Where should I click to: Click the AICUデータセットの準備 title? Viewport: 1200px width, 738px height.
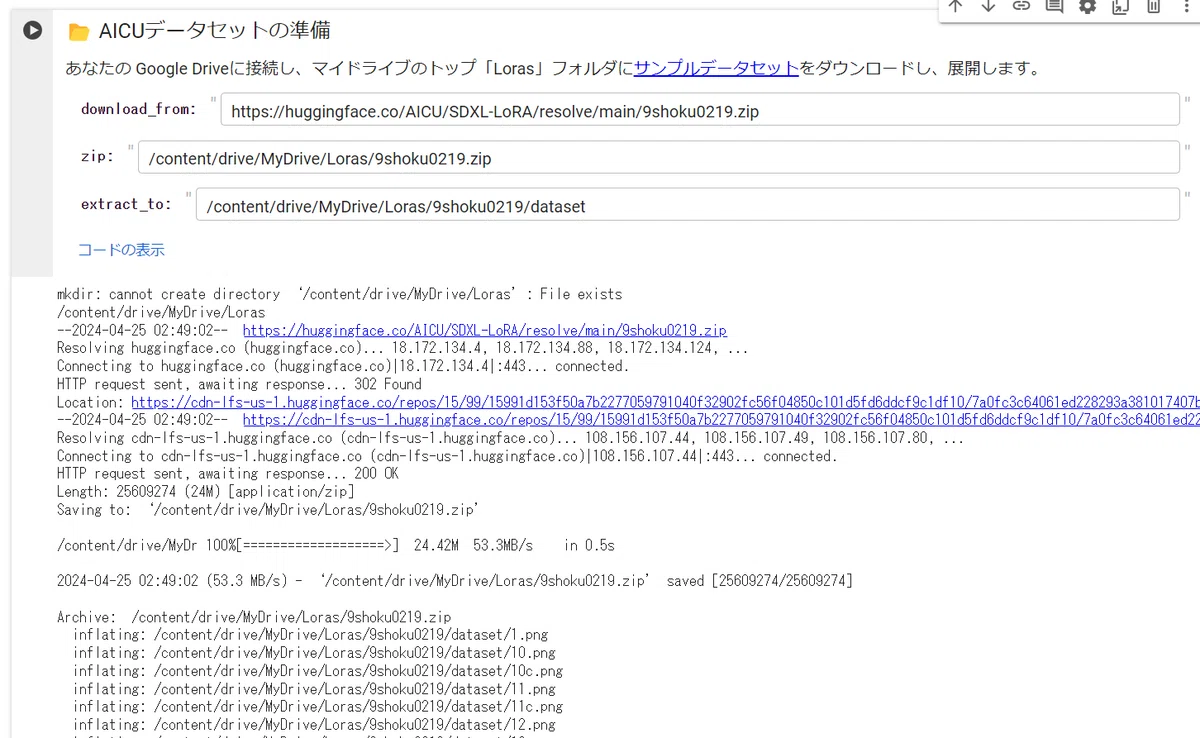point(214,31)
